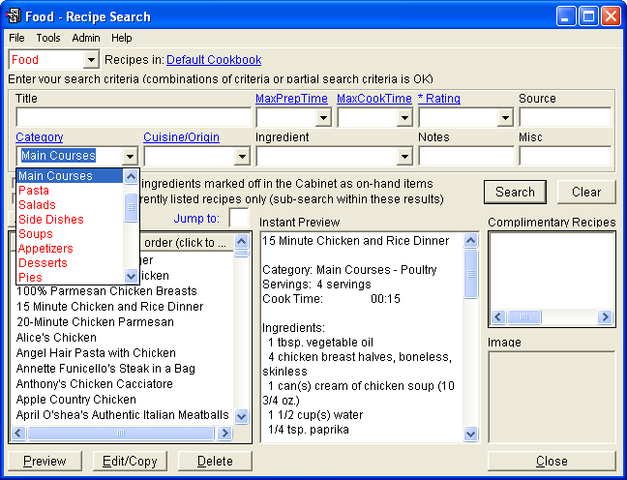Click the MaxPrepTime label link
The width and height of the screenshot is (627, 480).
tap(291, 99)
